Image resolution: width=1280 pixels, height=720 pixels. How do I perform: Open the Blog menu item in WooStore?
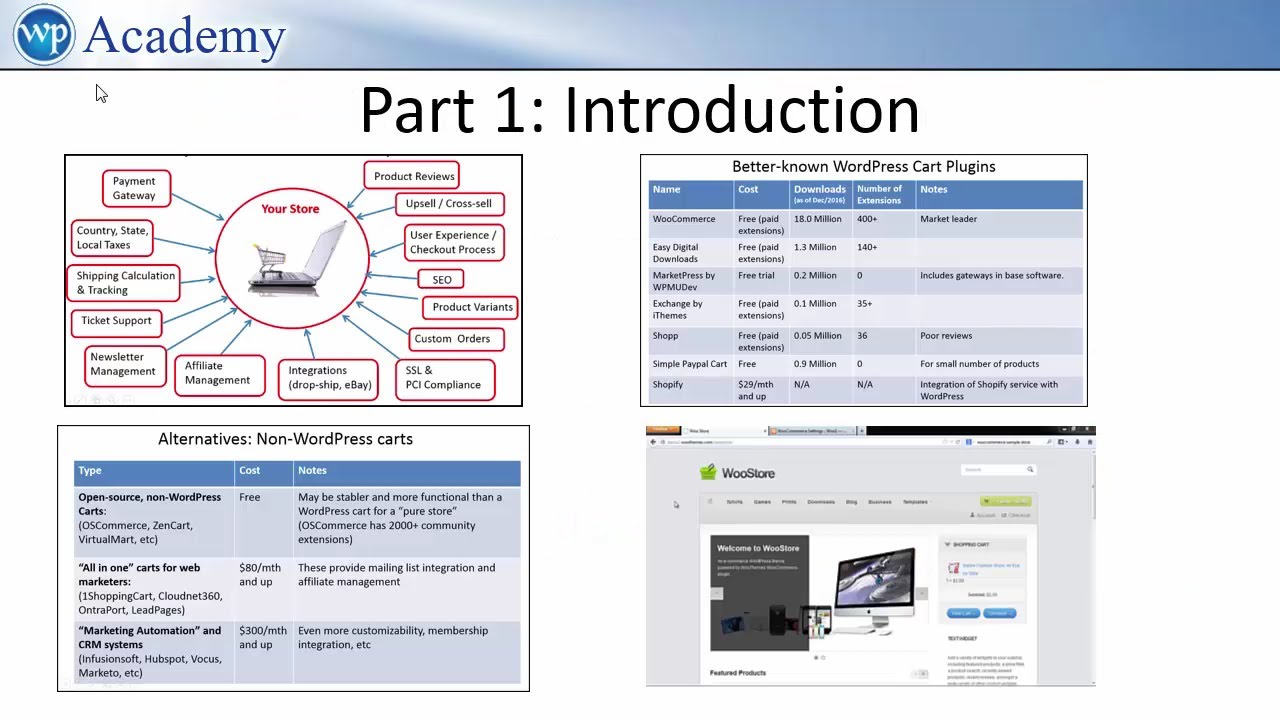pyautogui.click(x=851, y=502)
